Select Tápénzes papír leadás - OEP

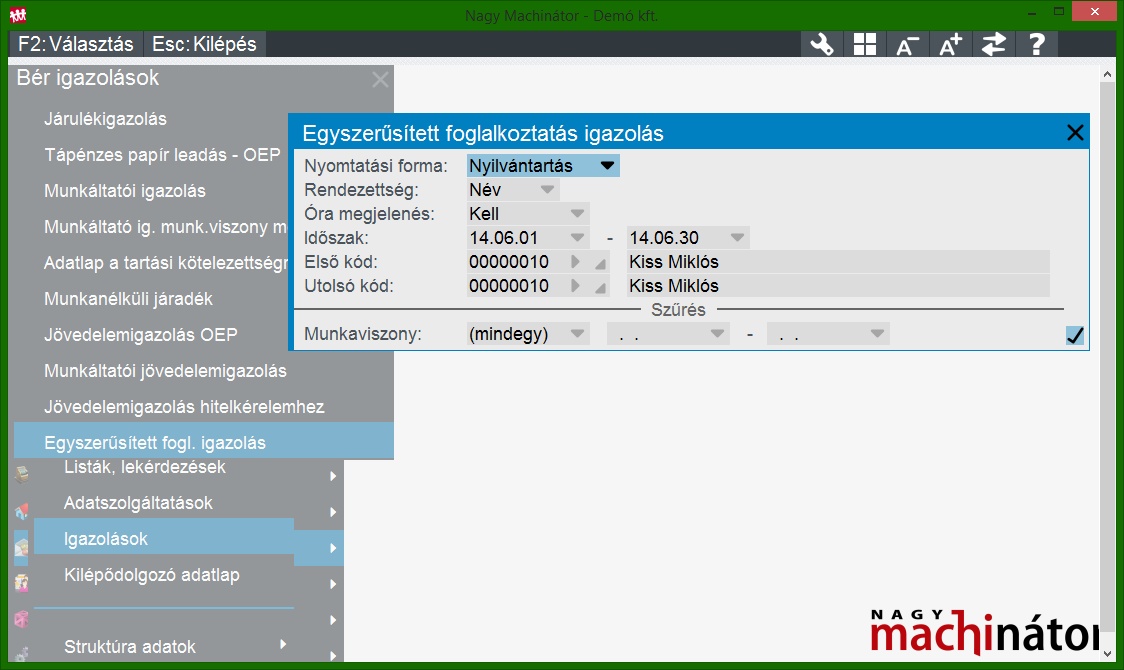coord(162,155)
